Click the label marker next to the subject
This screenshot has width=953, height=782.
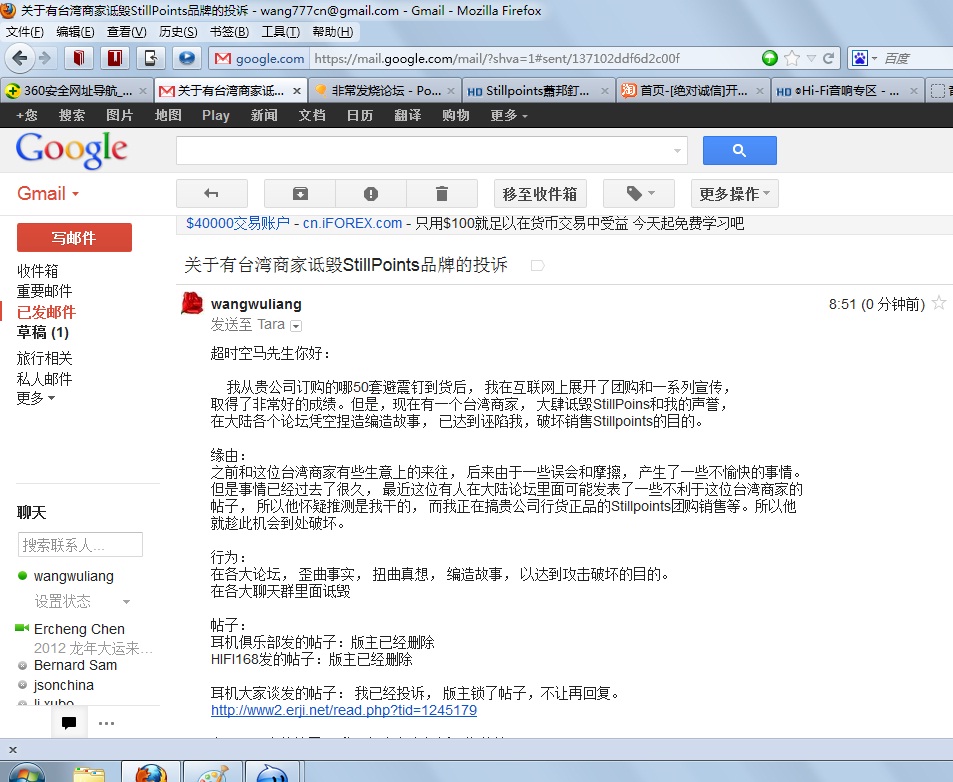(538, 266)
